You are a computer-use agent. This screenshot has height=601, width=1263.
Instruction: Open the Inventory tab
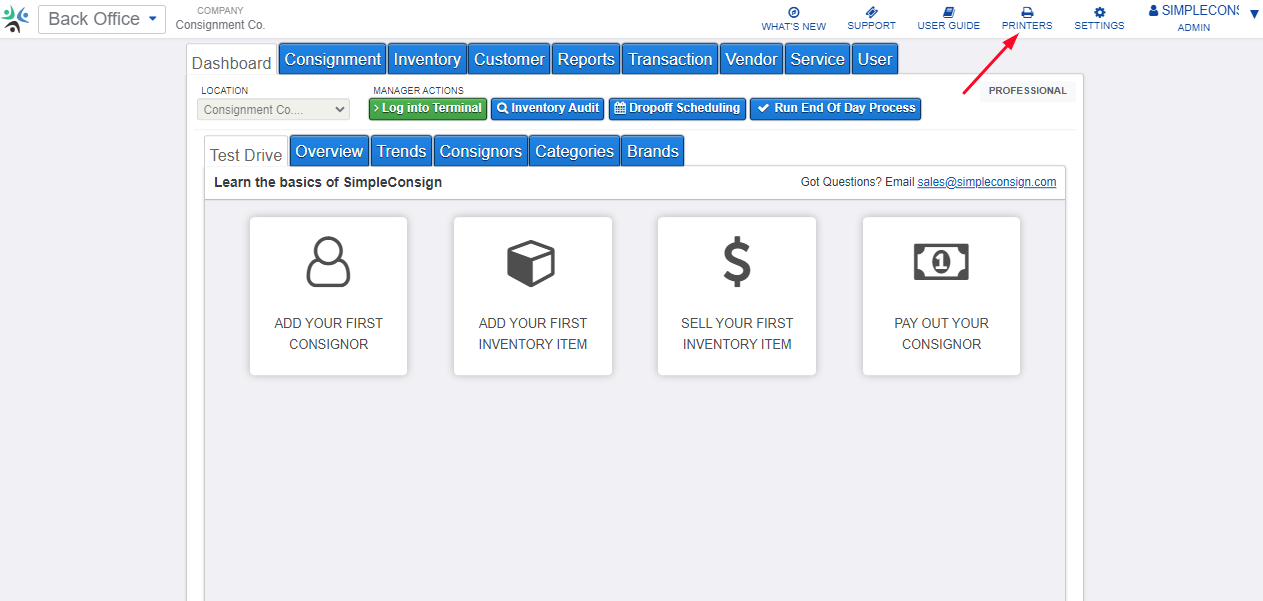click(427, 59)
